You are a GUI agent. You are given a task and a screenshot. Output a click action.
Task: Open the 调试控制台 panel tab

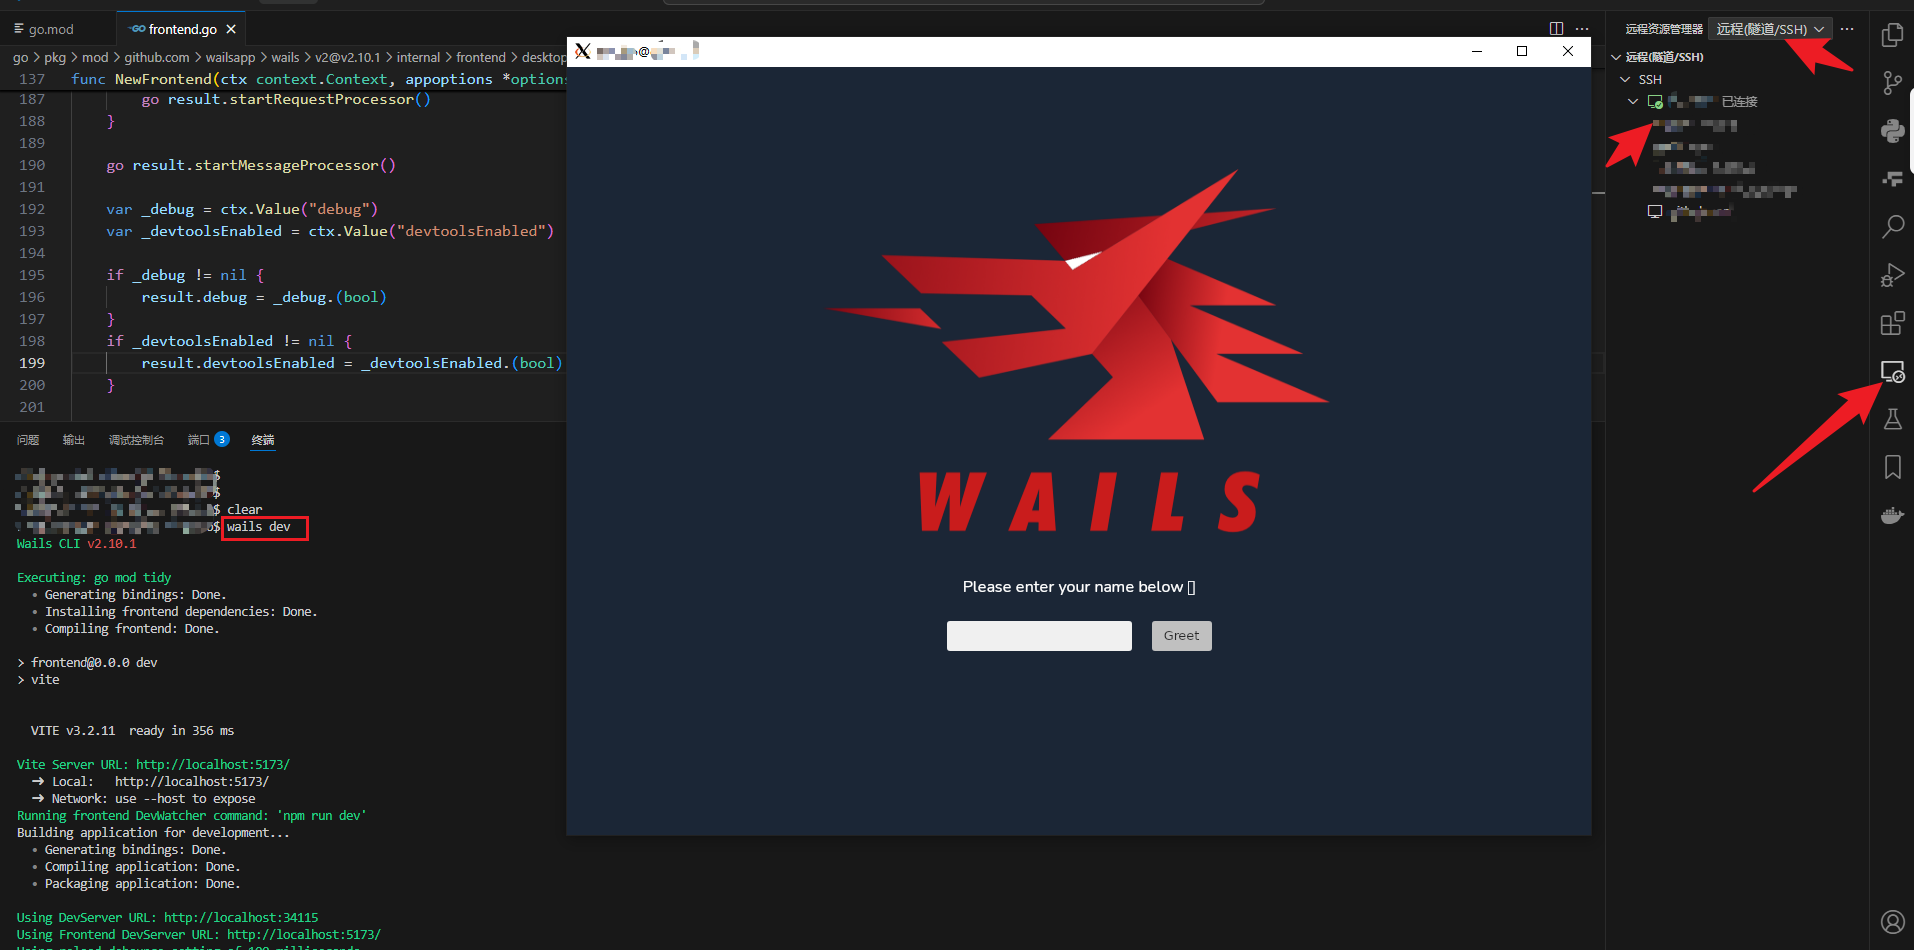click(x=136, y=440)
